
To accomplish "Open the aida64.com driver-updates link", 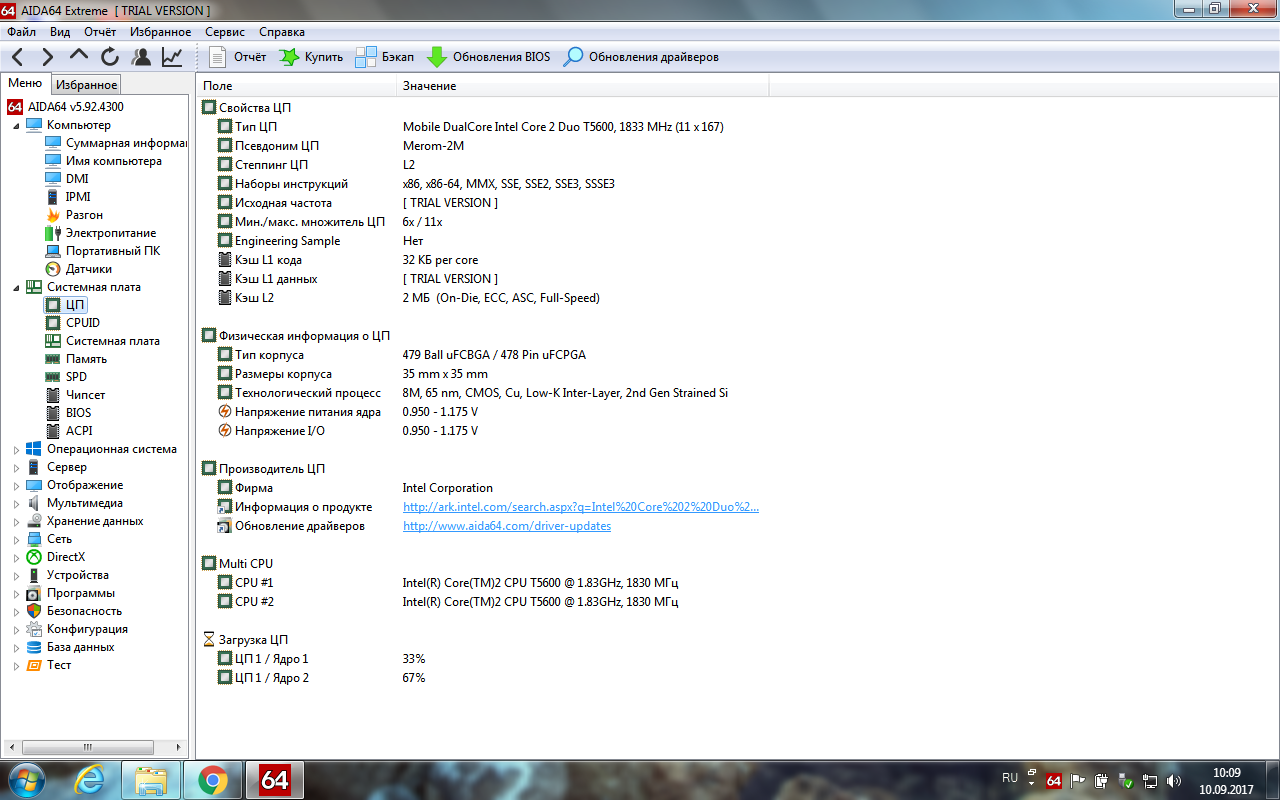I will click(507, 526).
